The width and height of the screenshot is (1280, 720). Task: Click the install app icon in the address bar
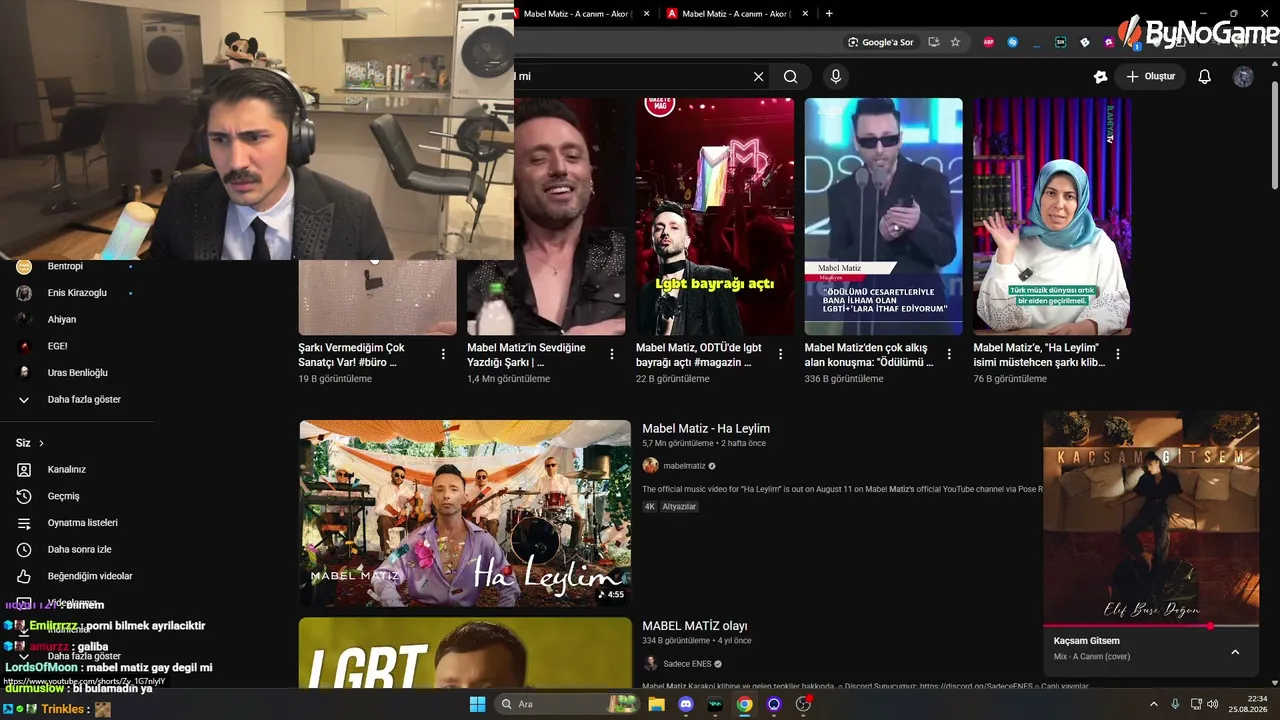click(x=933, y=42)
